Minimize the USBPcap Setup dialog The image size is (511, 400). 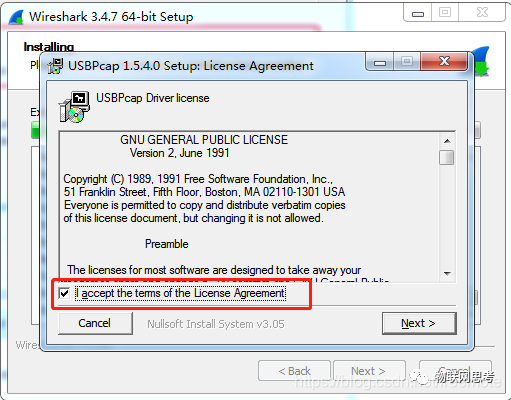pos(380,62)
